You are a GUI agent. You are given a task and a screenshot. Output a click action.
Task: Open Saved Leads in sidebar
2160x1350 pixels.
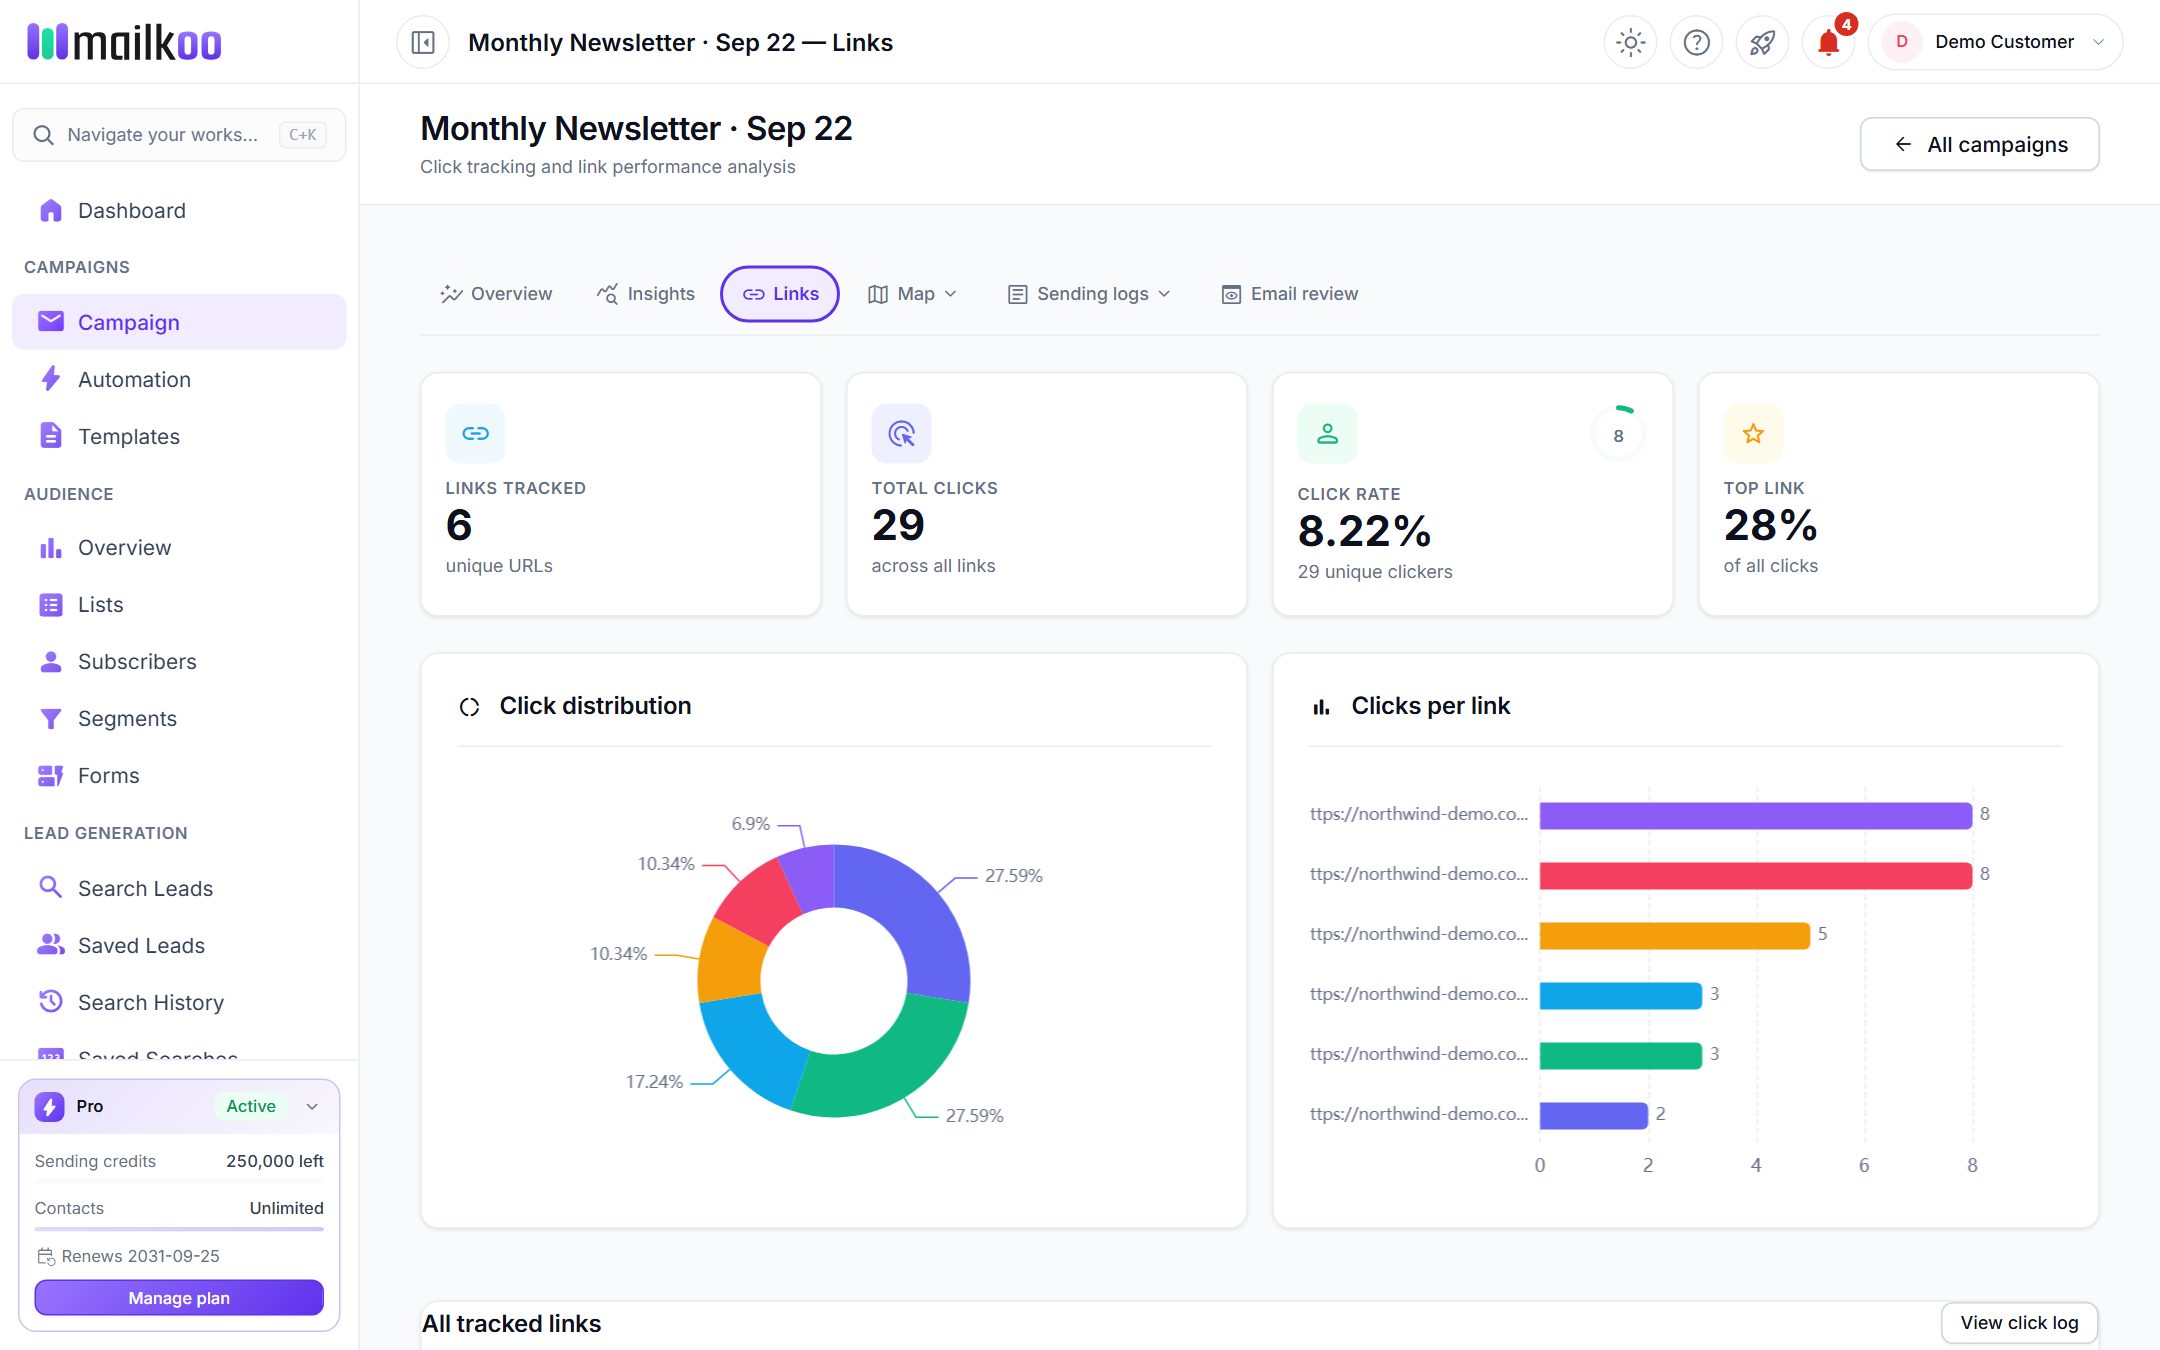[179, 945]
